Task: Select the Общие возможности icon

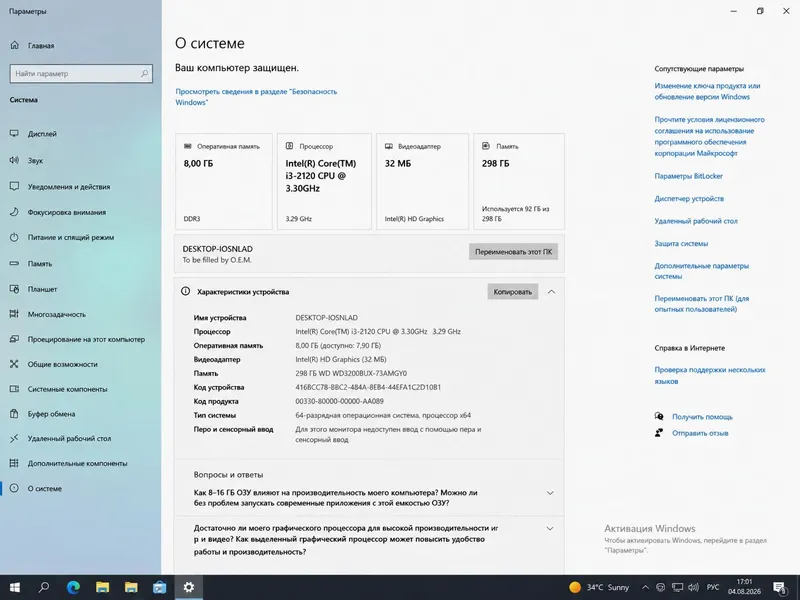Action: [14, 364]
